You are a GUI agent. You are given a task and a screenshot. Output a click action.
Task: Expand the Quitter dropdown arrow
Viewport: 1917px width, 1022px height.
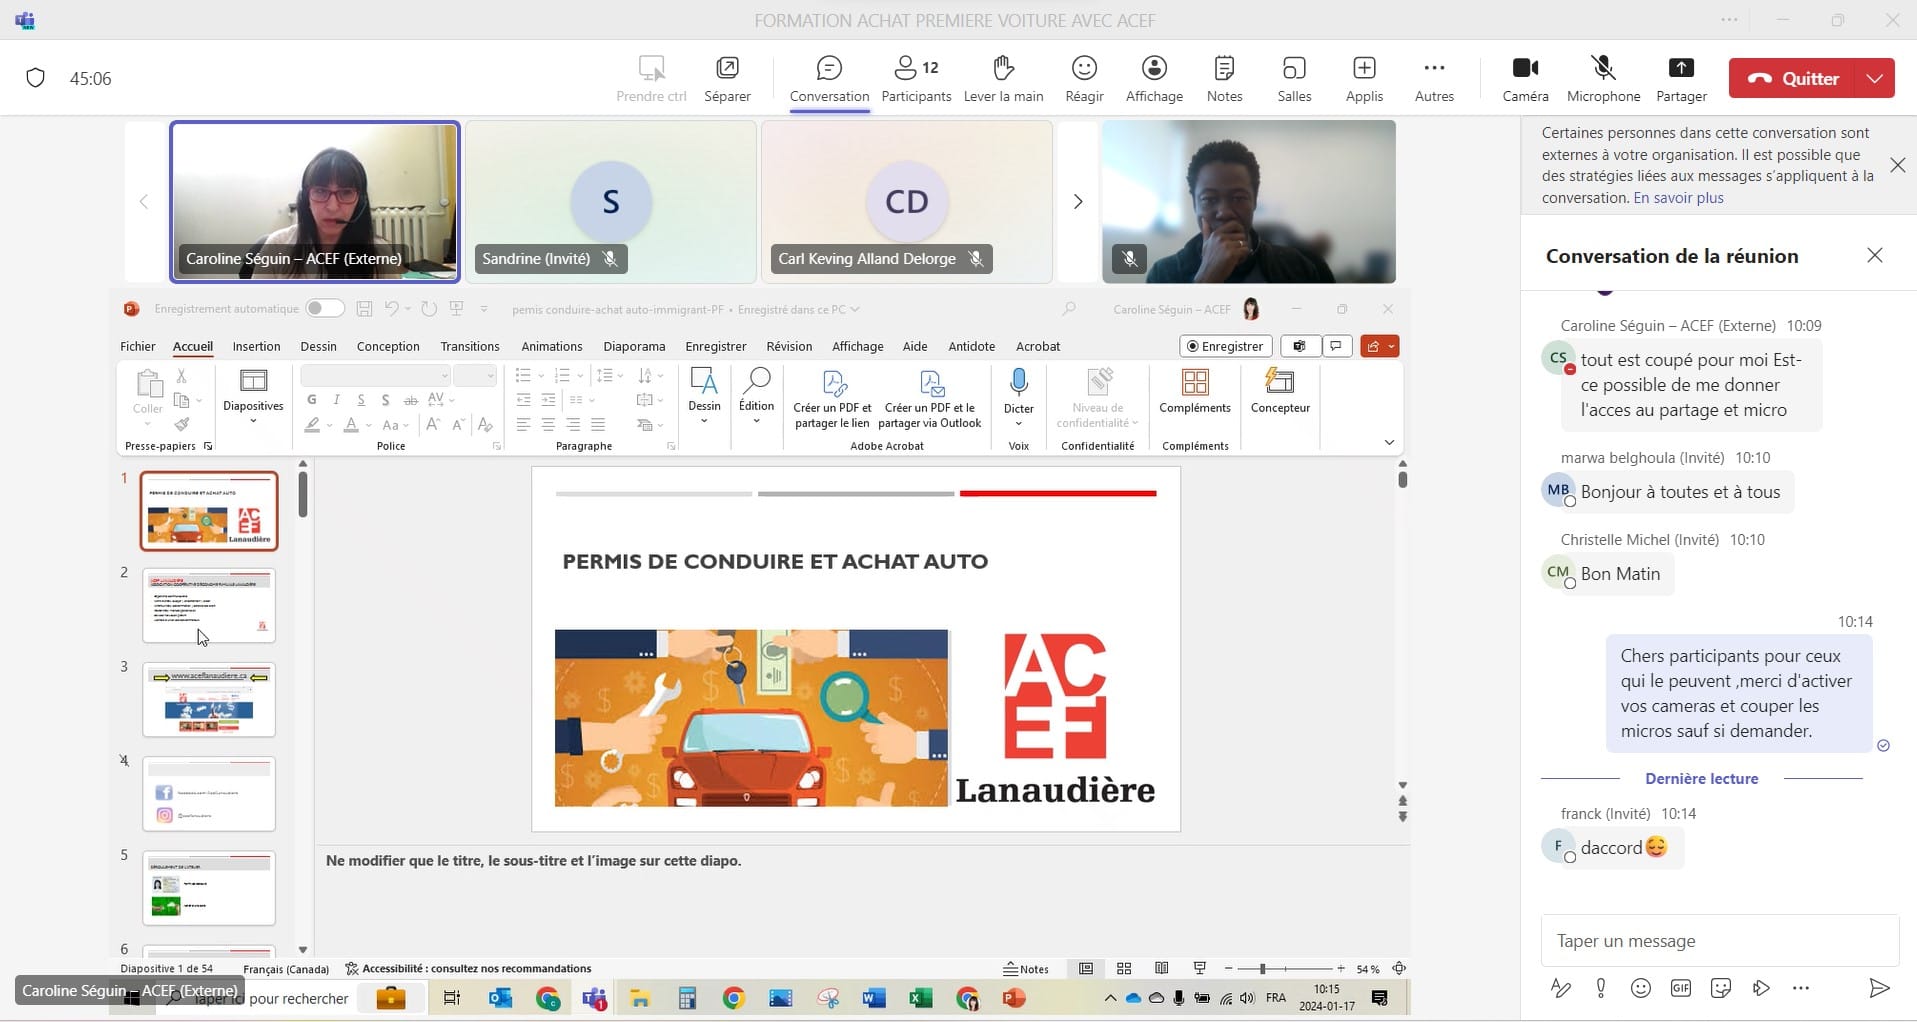pyautogui.click(x=1875, y=78)
